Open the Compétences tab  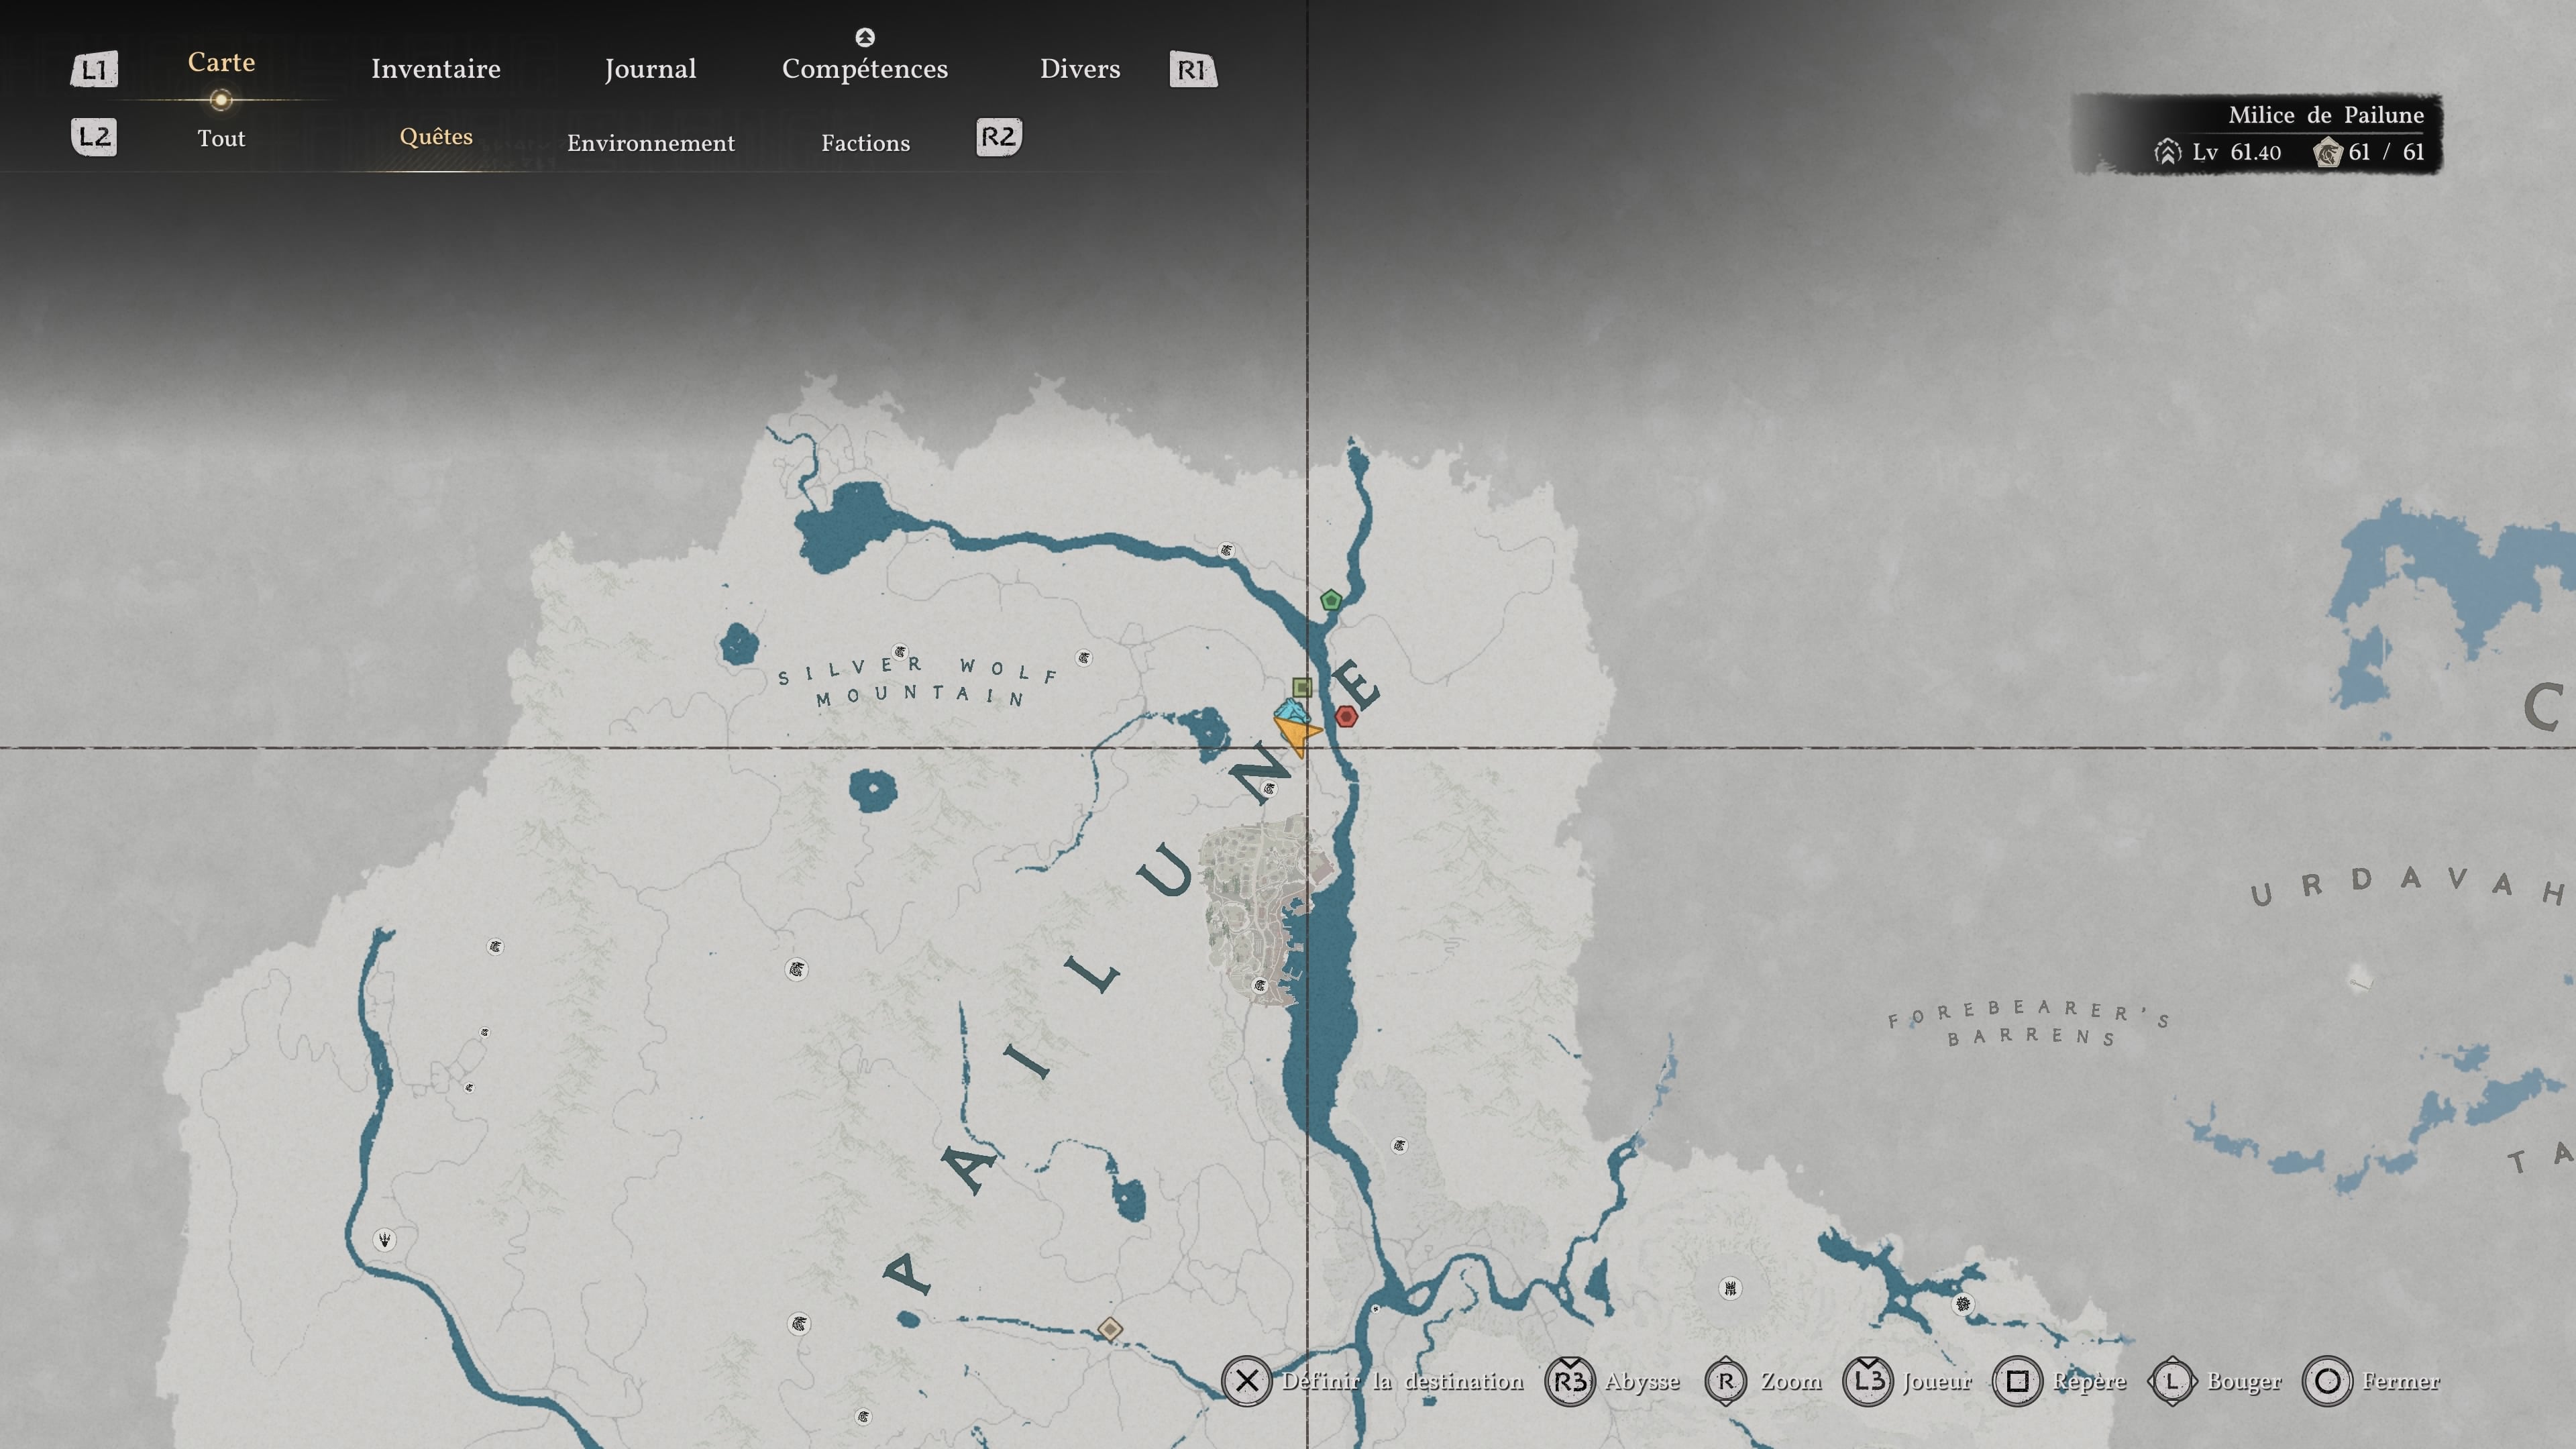click(865, 69)
